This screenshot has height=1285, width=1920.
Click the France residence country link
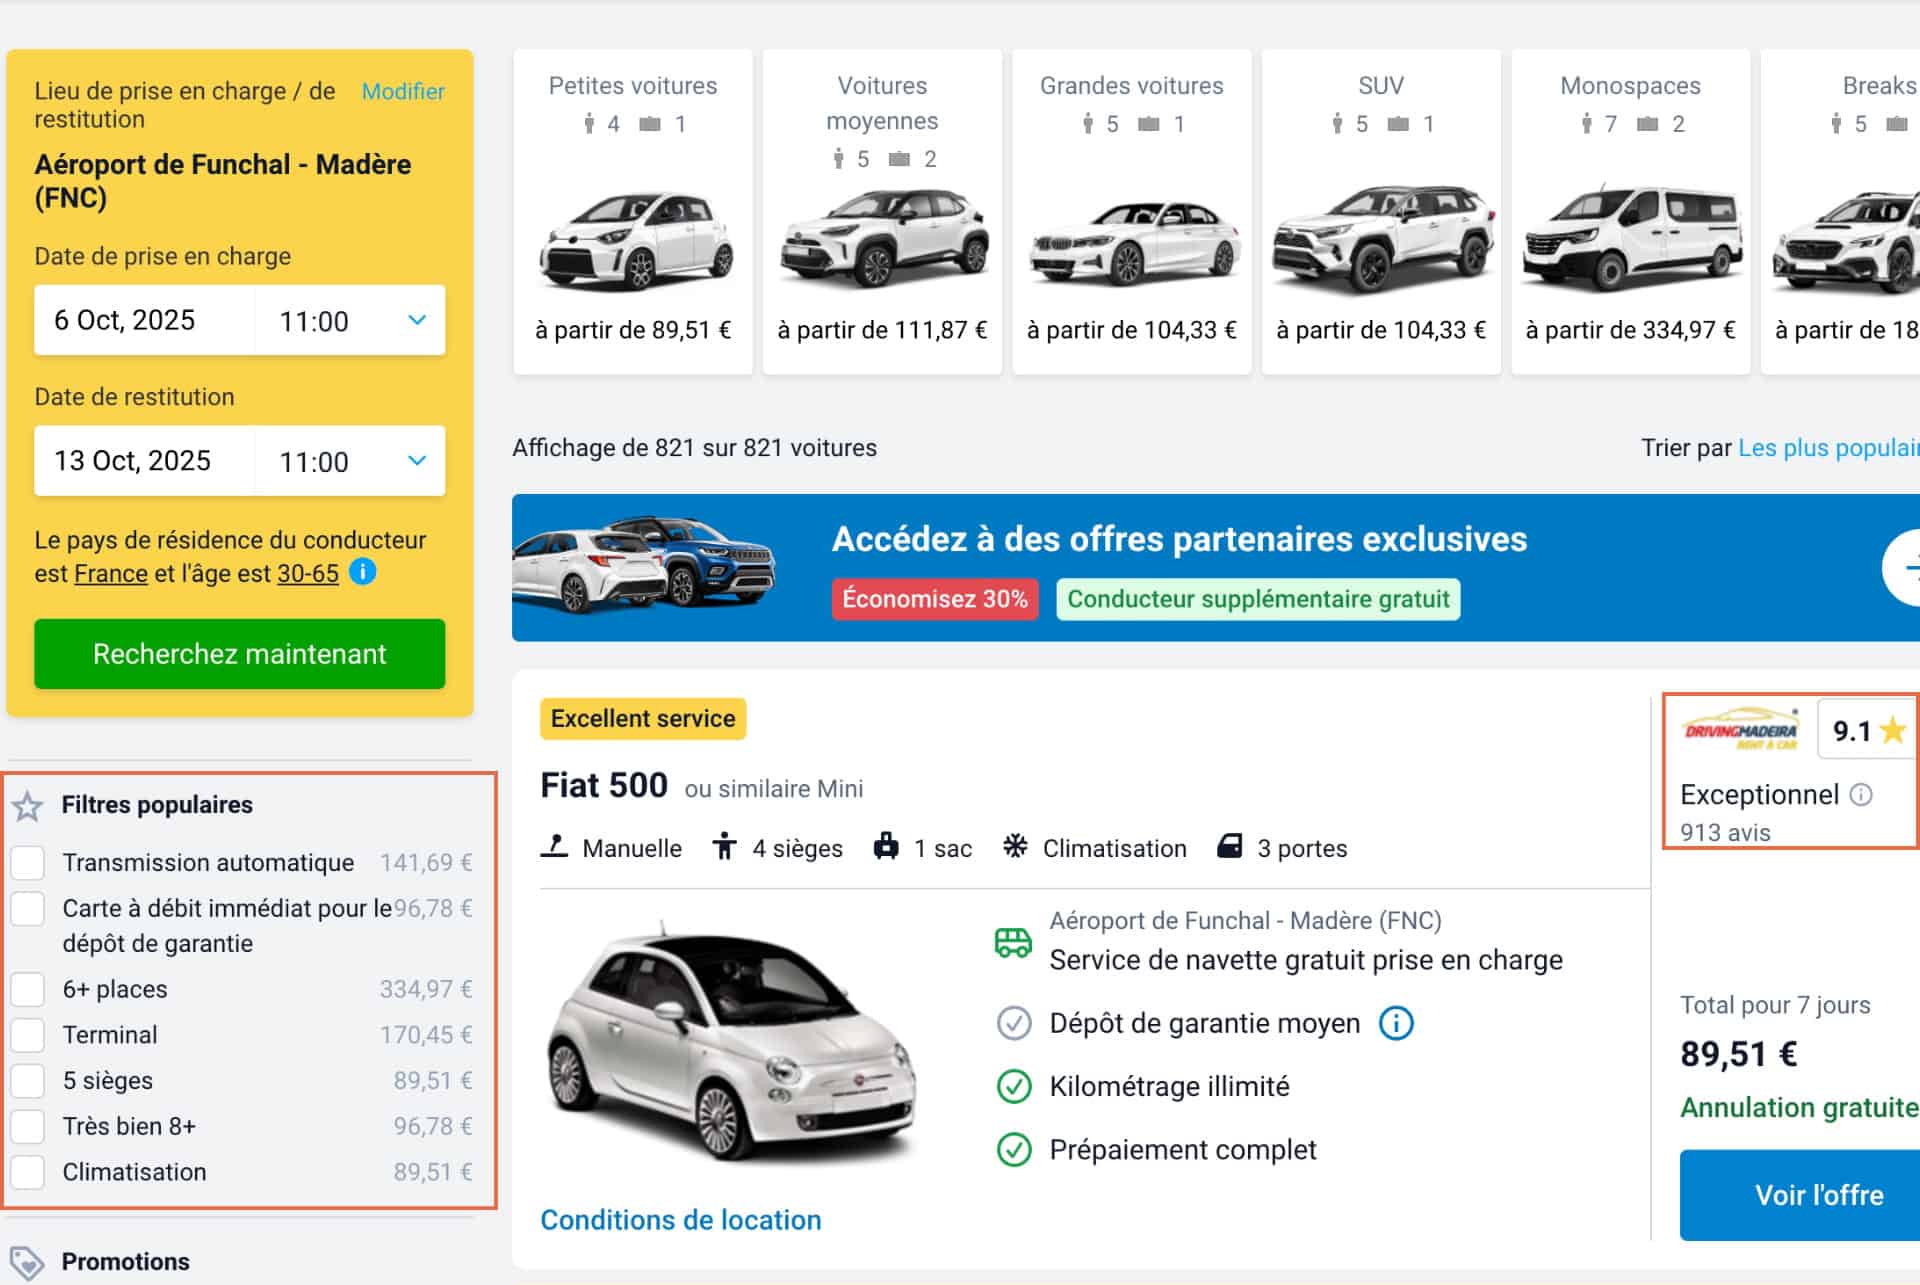pos(111,573)
